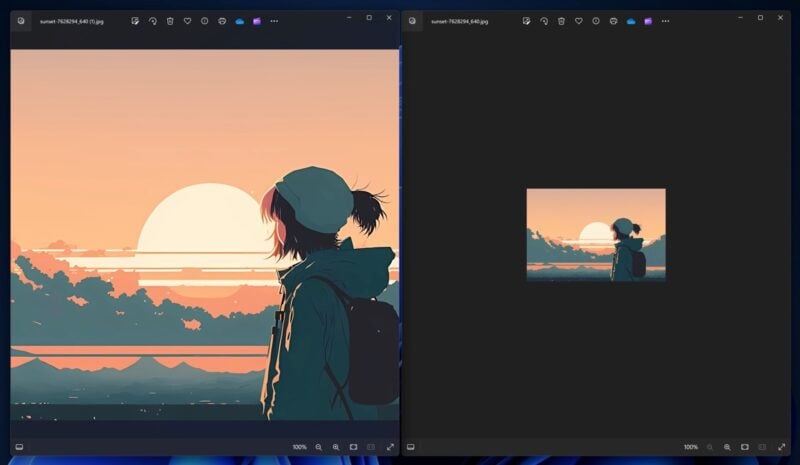Fit image to window in right Photos window
The height and width of the screenshot is (465, 800).
coord(744,447)
